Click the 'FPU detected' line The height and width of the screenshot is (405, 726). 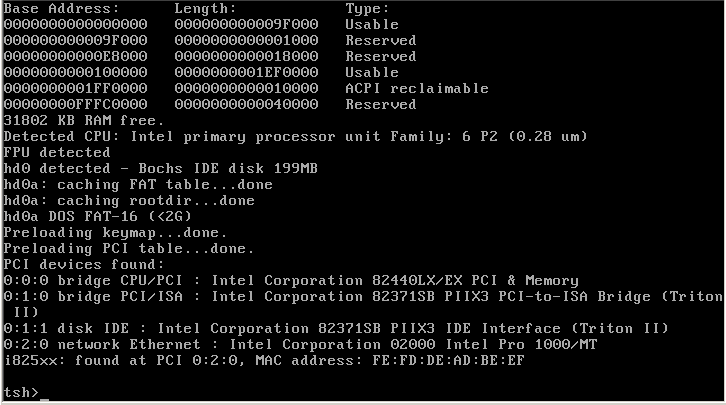[x=56, y=152]
